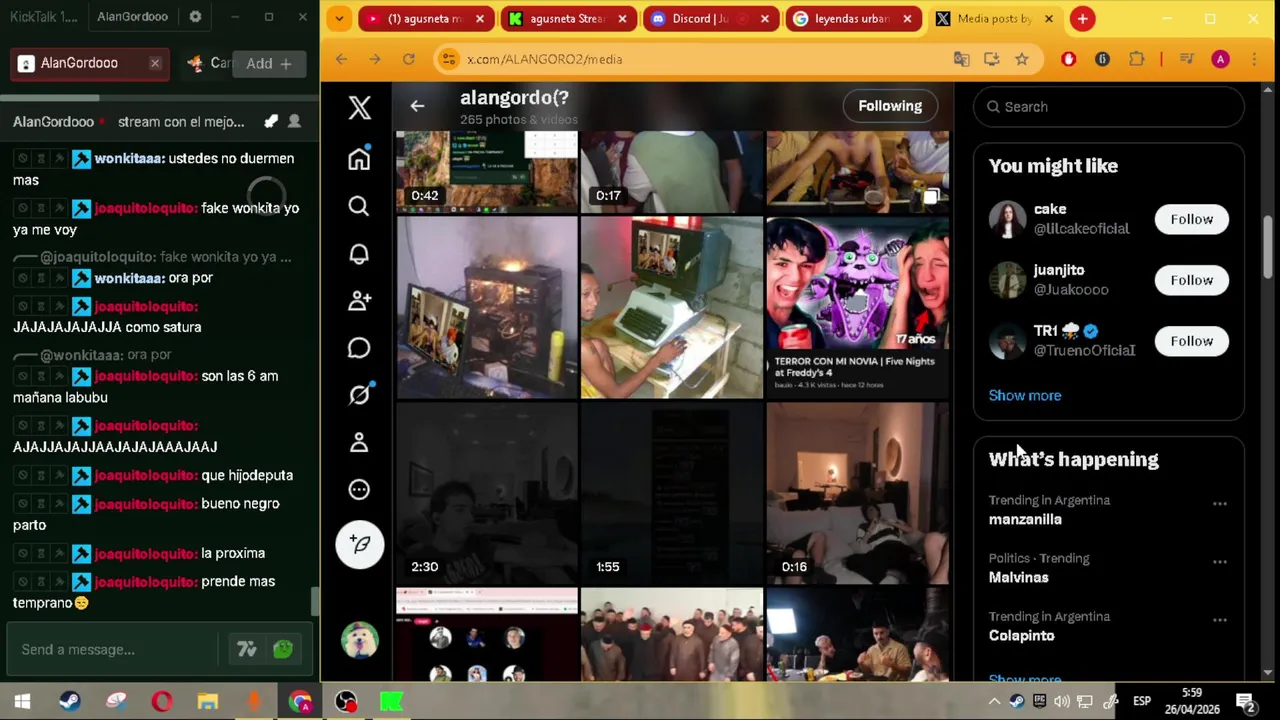Open the tab search dropdown arrow
Screen dimensions: 1280x720
tap(339, 19)
